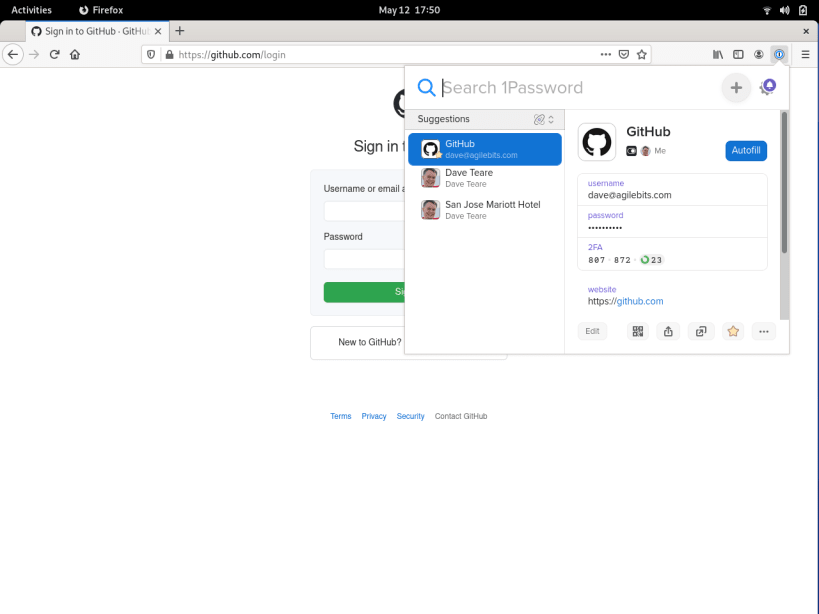Open 1Password settings gear with notification

(x=767, y=87)
